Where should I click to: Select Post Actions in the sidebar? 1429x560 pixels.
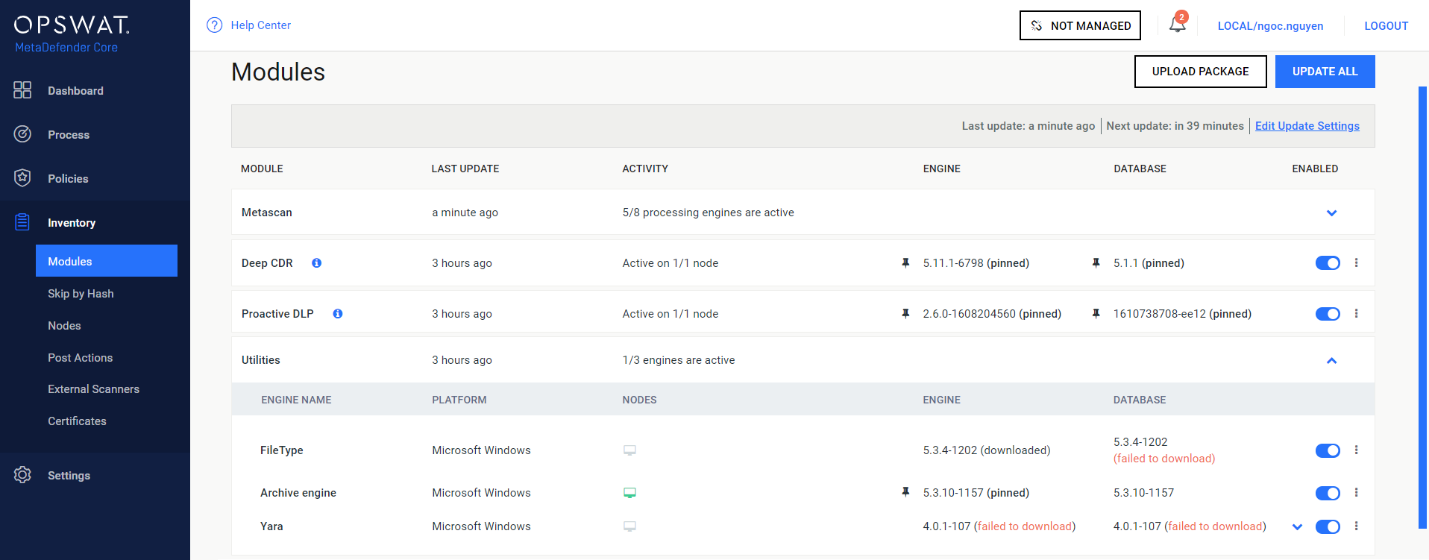coord(80,358)
